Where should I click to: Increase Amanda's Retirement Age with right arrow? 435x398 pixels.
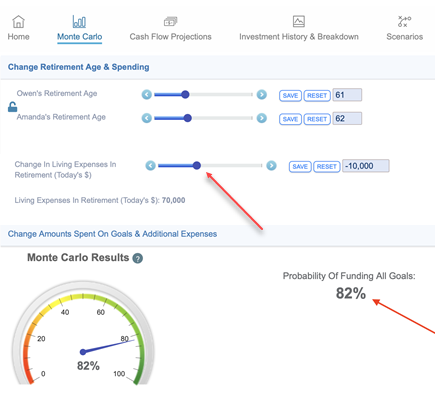point(262,118)
